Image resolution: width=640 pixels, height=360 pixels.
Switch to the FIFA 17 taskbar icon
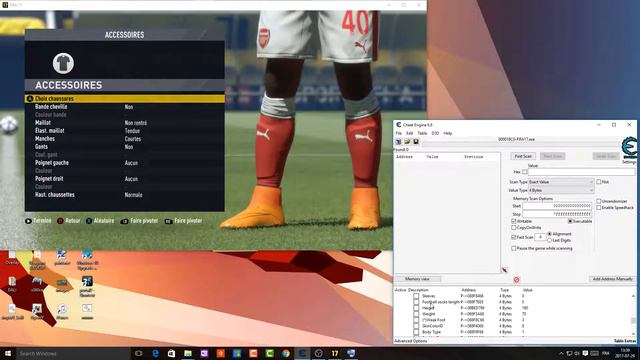coord(335,353)
